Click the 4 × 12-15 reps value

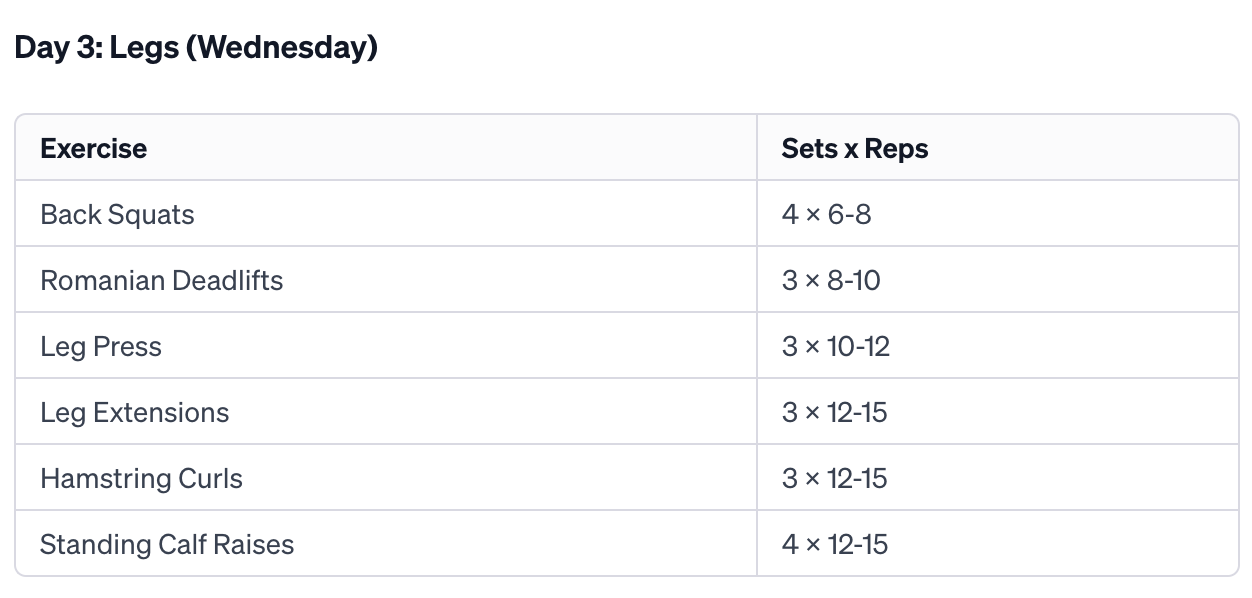(834, 544)
